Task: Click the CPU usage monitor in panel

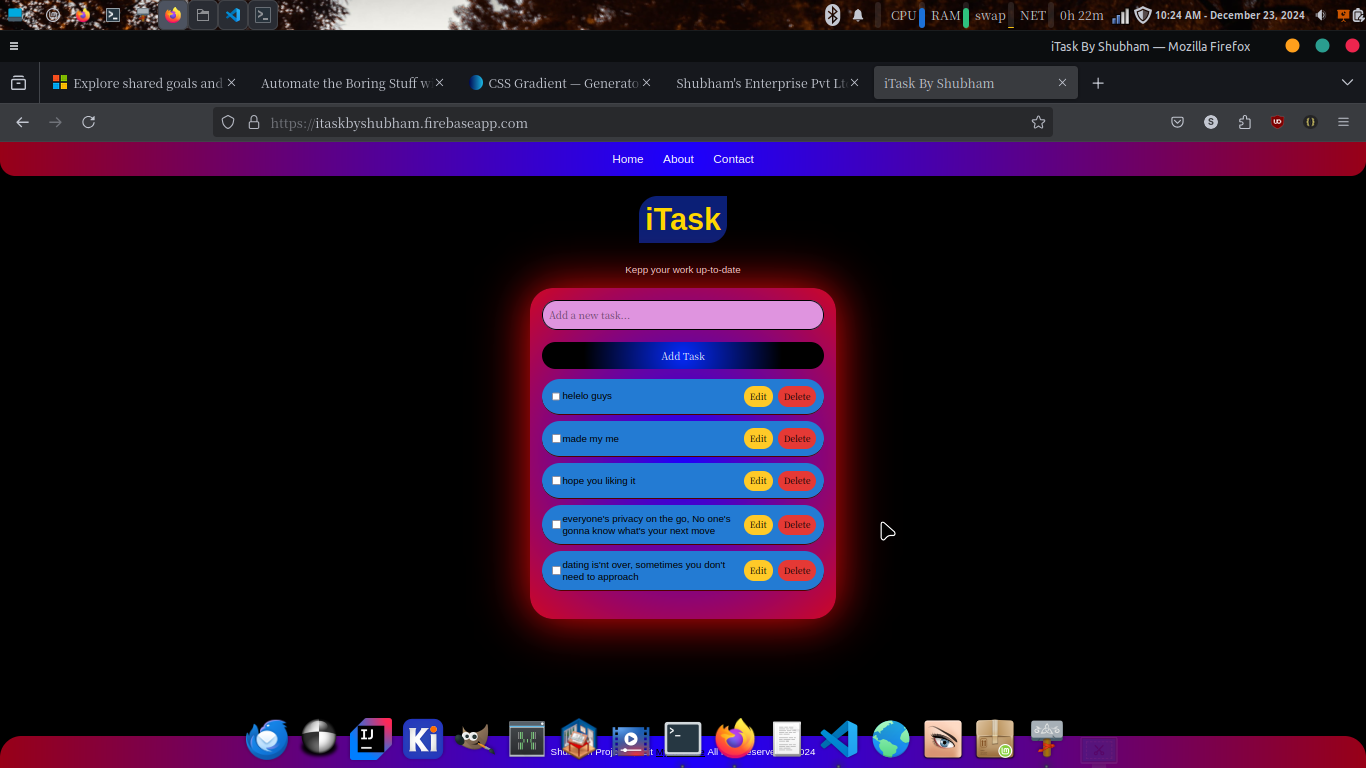Action: 908,15
